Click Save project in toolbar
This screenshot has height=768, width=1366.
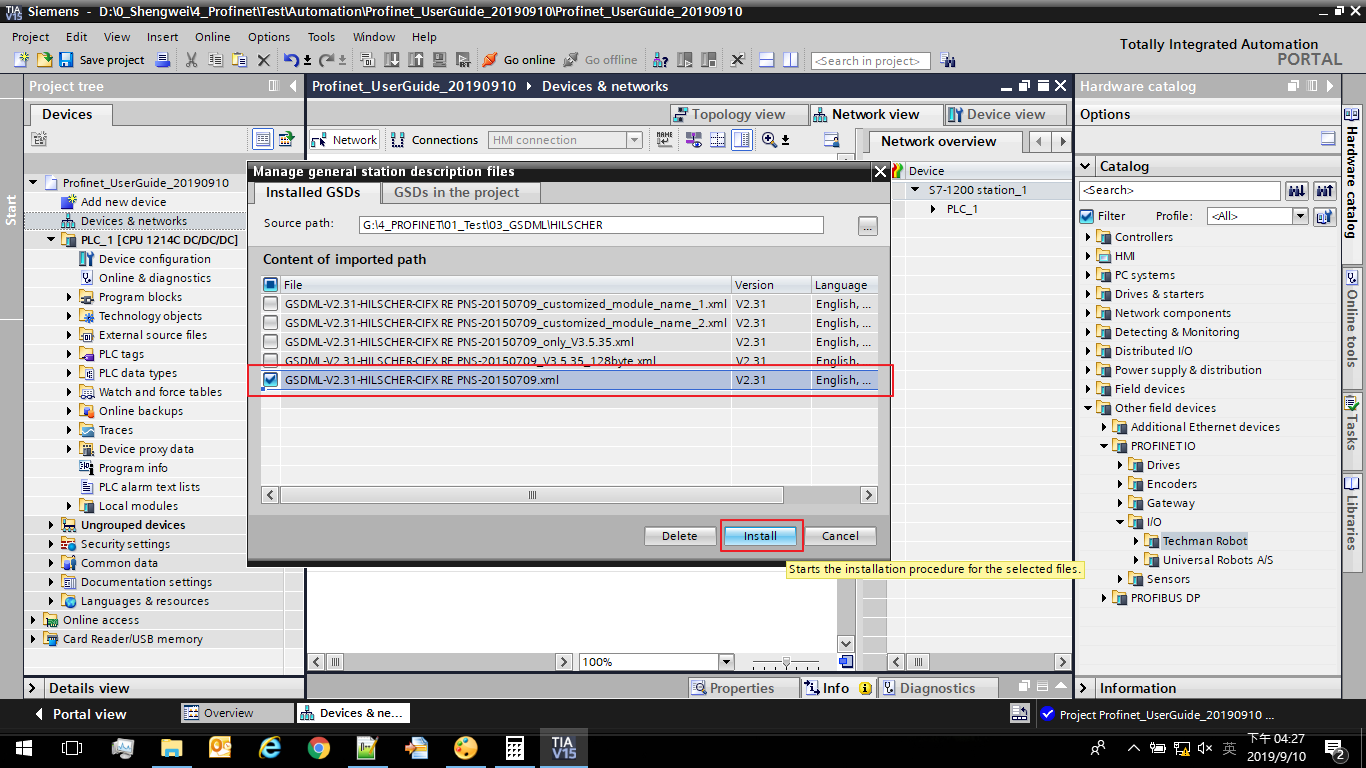[x=102, y=60]
